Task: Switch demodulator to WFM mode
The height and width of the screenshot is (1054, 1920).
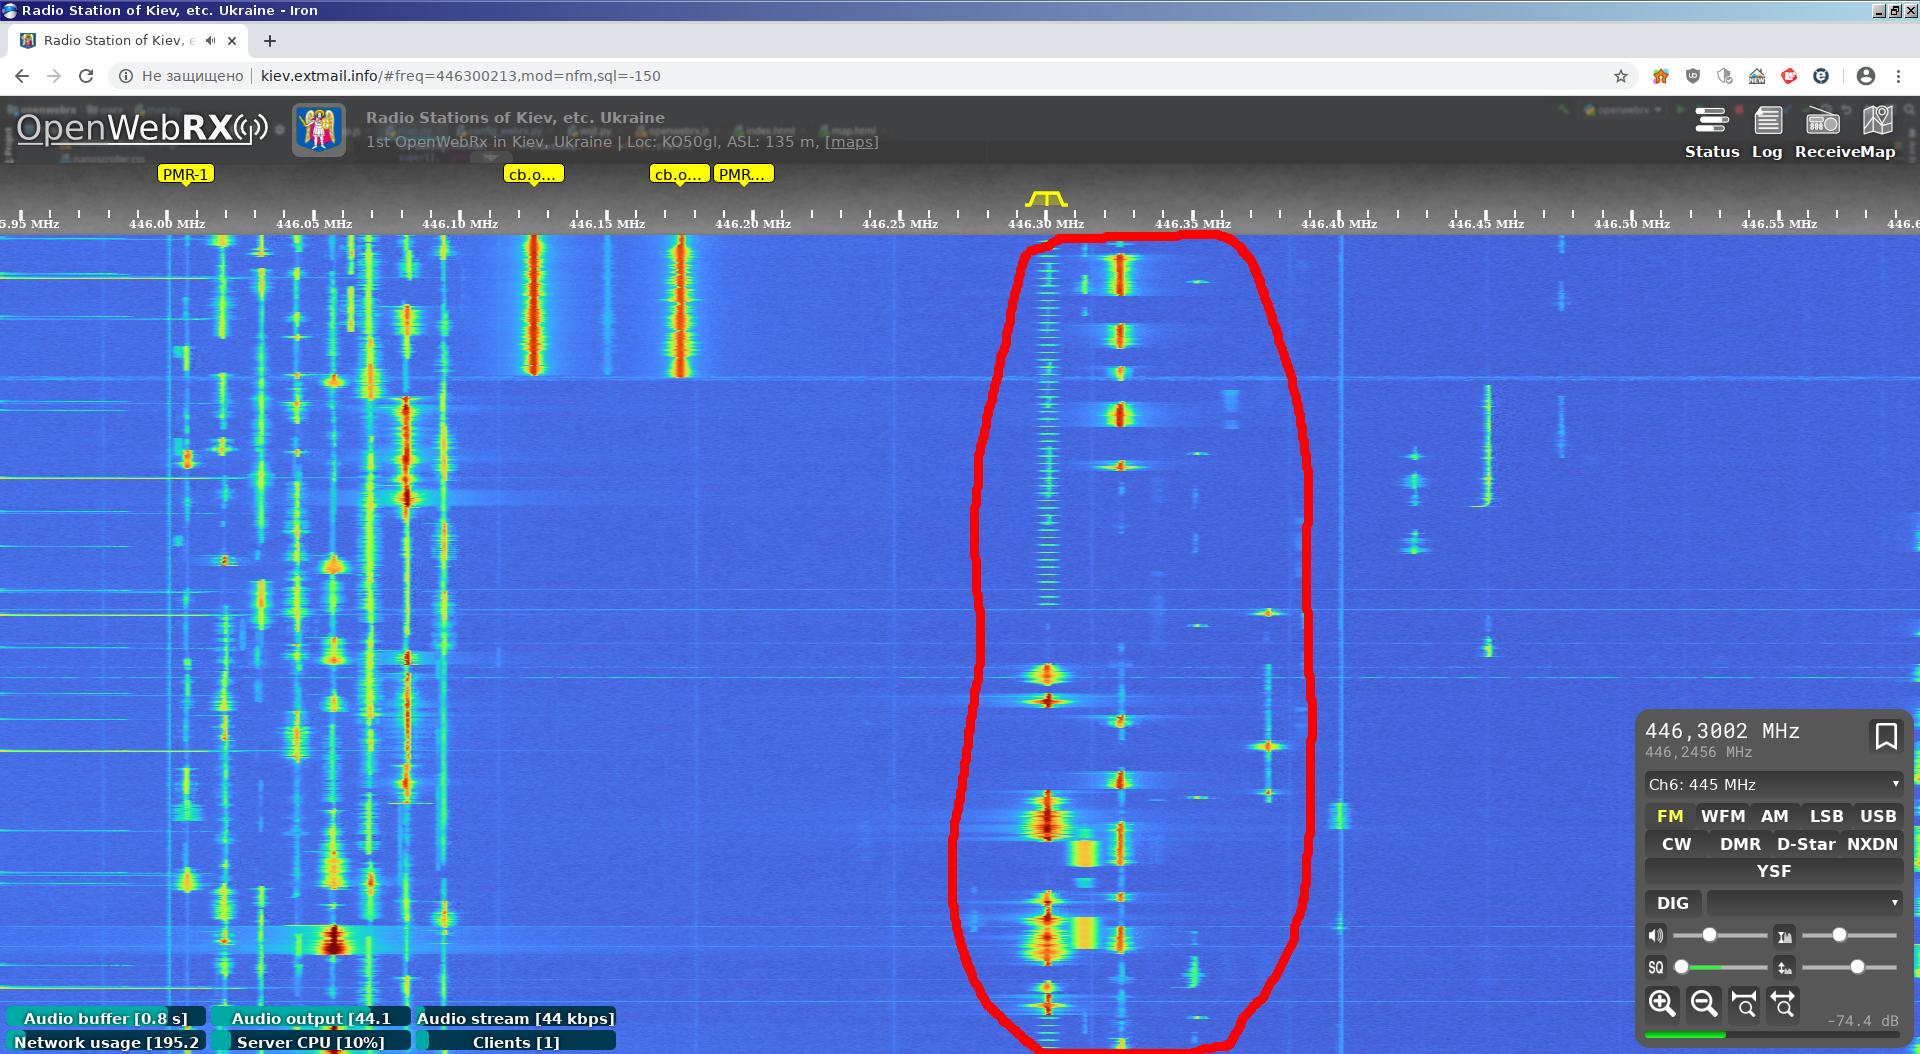Action: tap(1722, 816)
